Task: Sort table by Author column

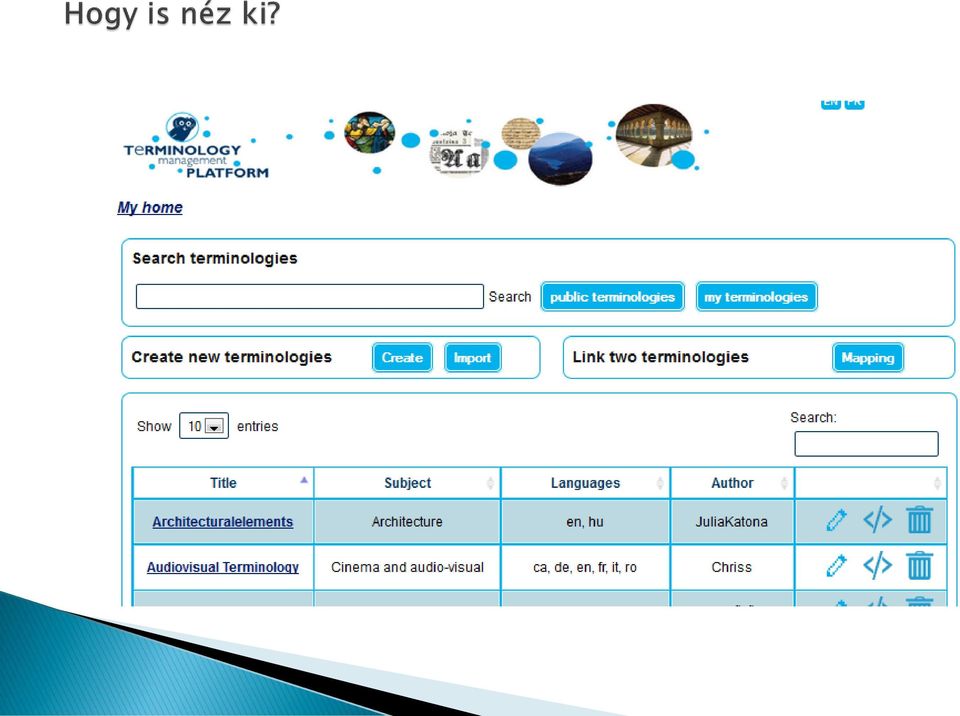Action: point(732,483)
